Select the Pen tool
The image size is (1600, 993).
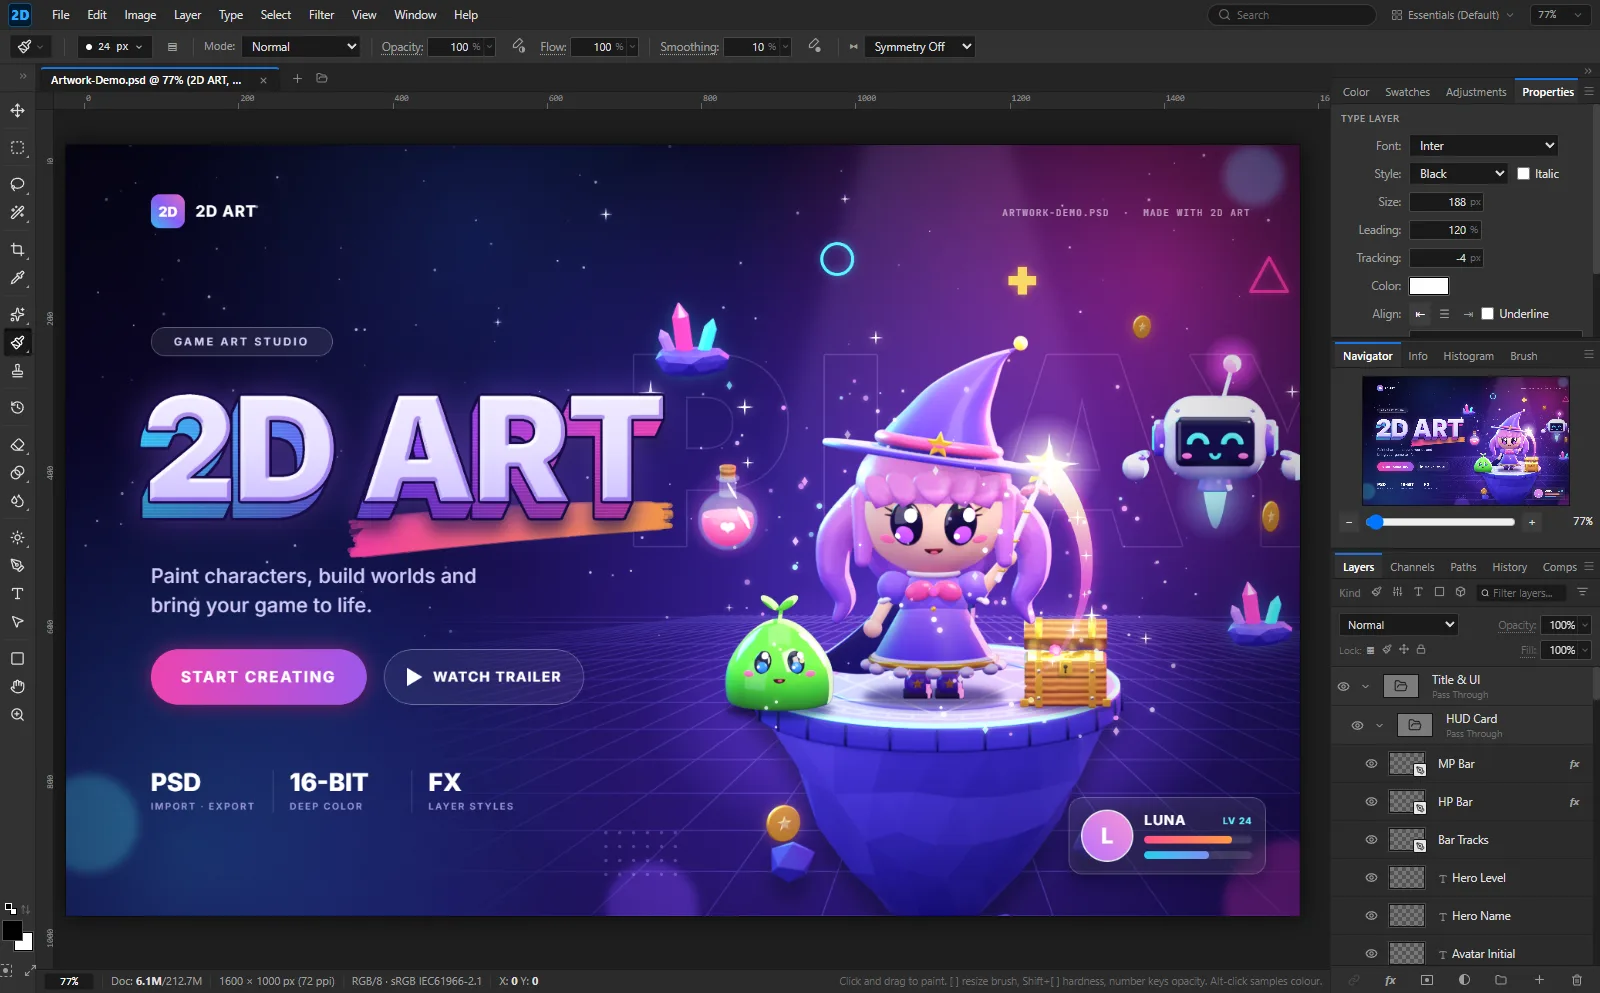tap(17, 566)
